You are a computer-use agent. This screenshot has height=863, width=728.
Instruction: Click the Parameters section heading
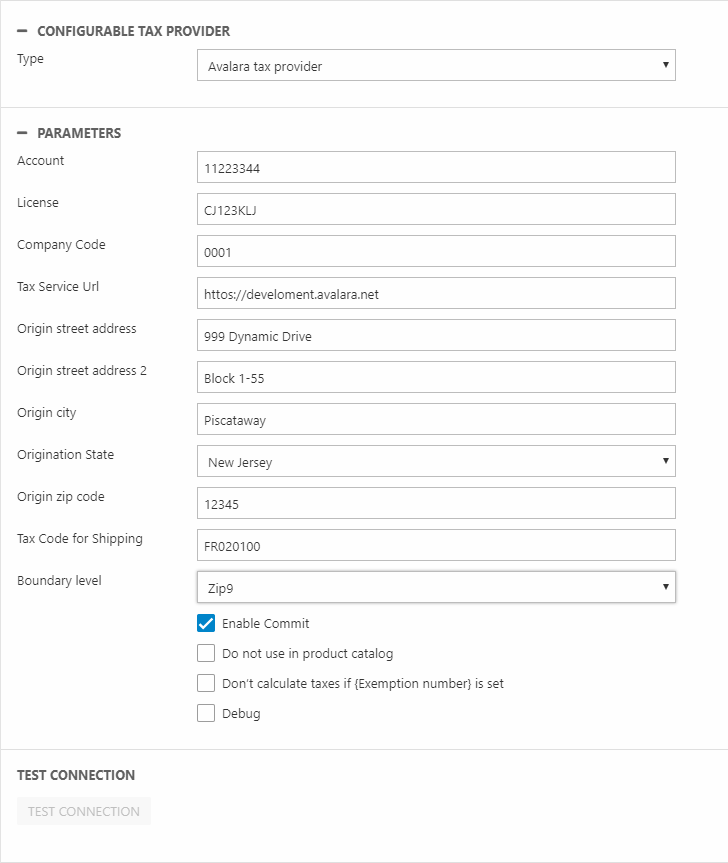pyautogui.click(x=79, y=133)
